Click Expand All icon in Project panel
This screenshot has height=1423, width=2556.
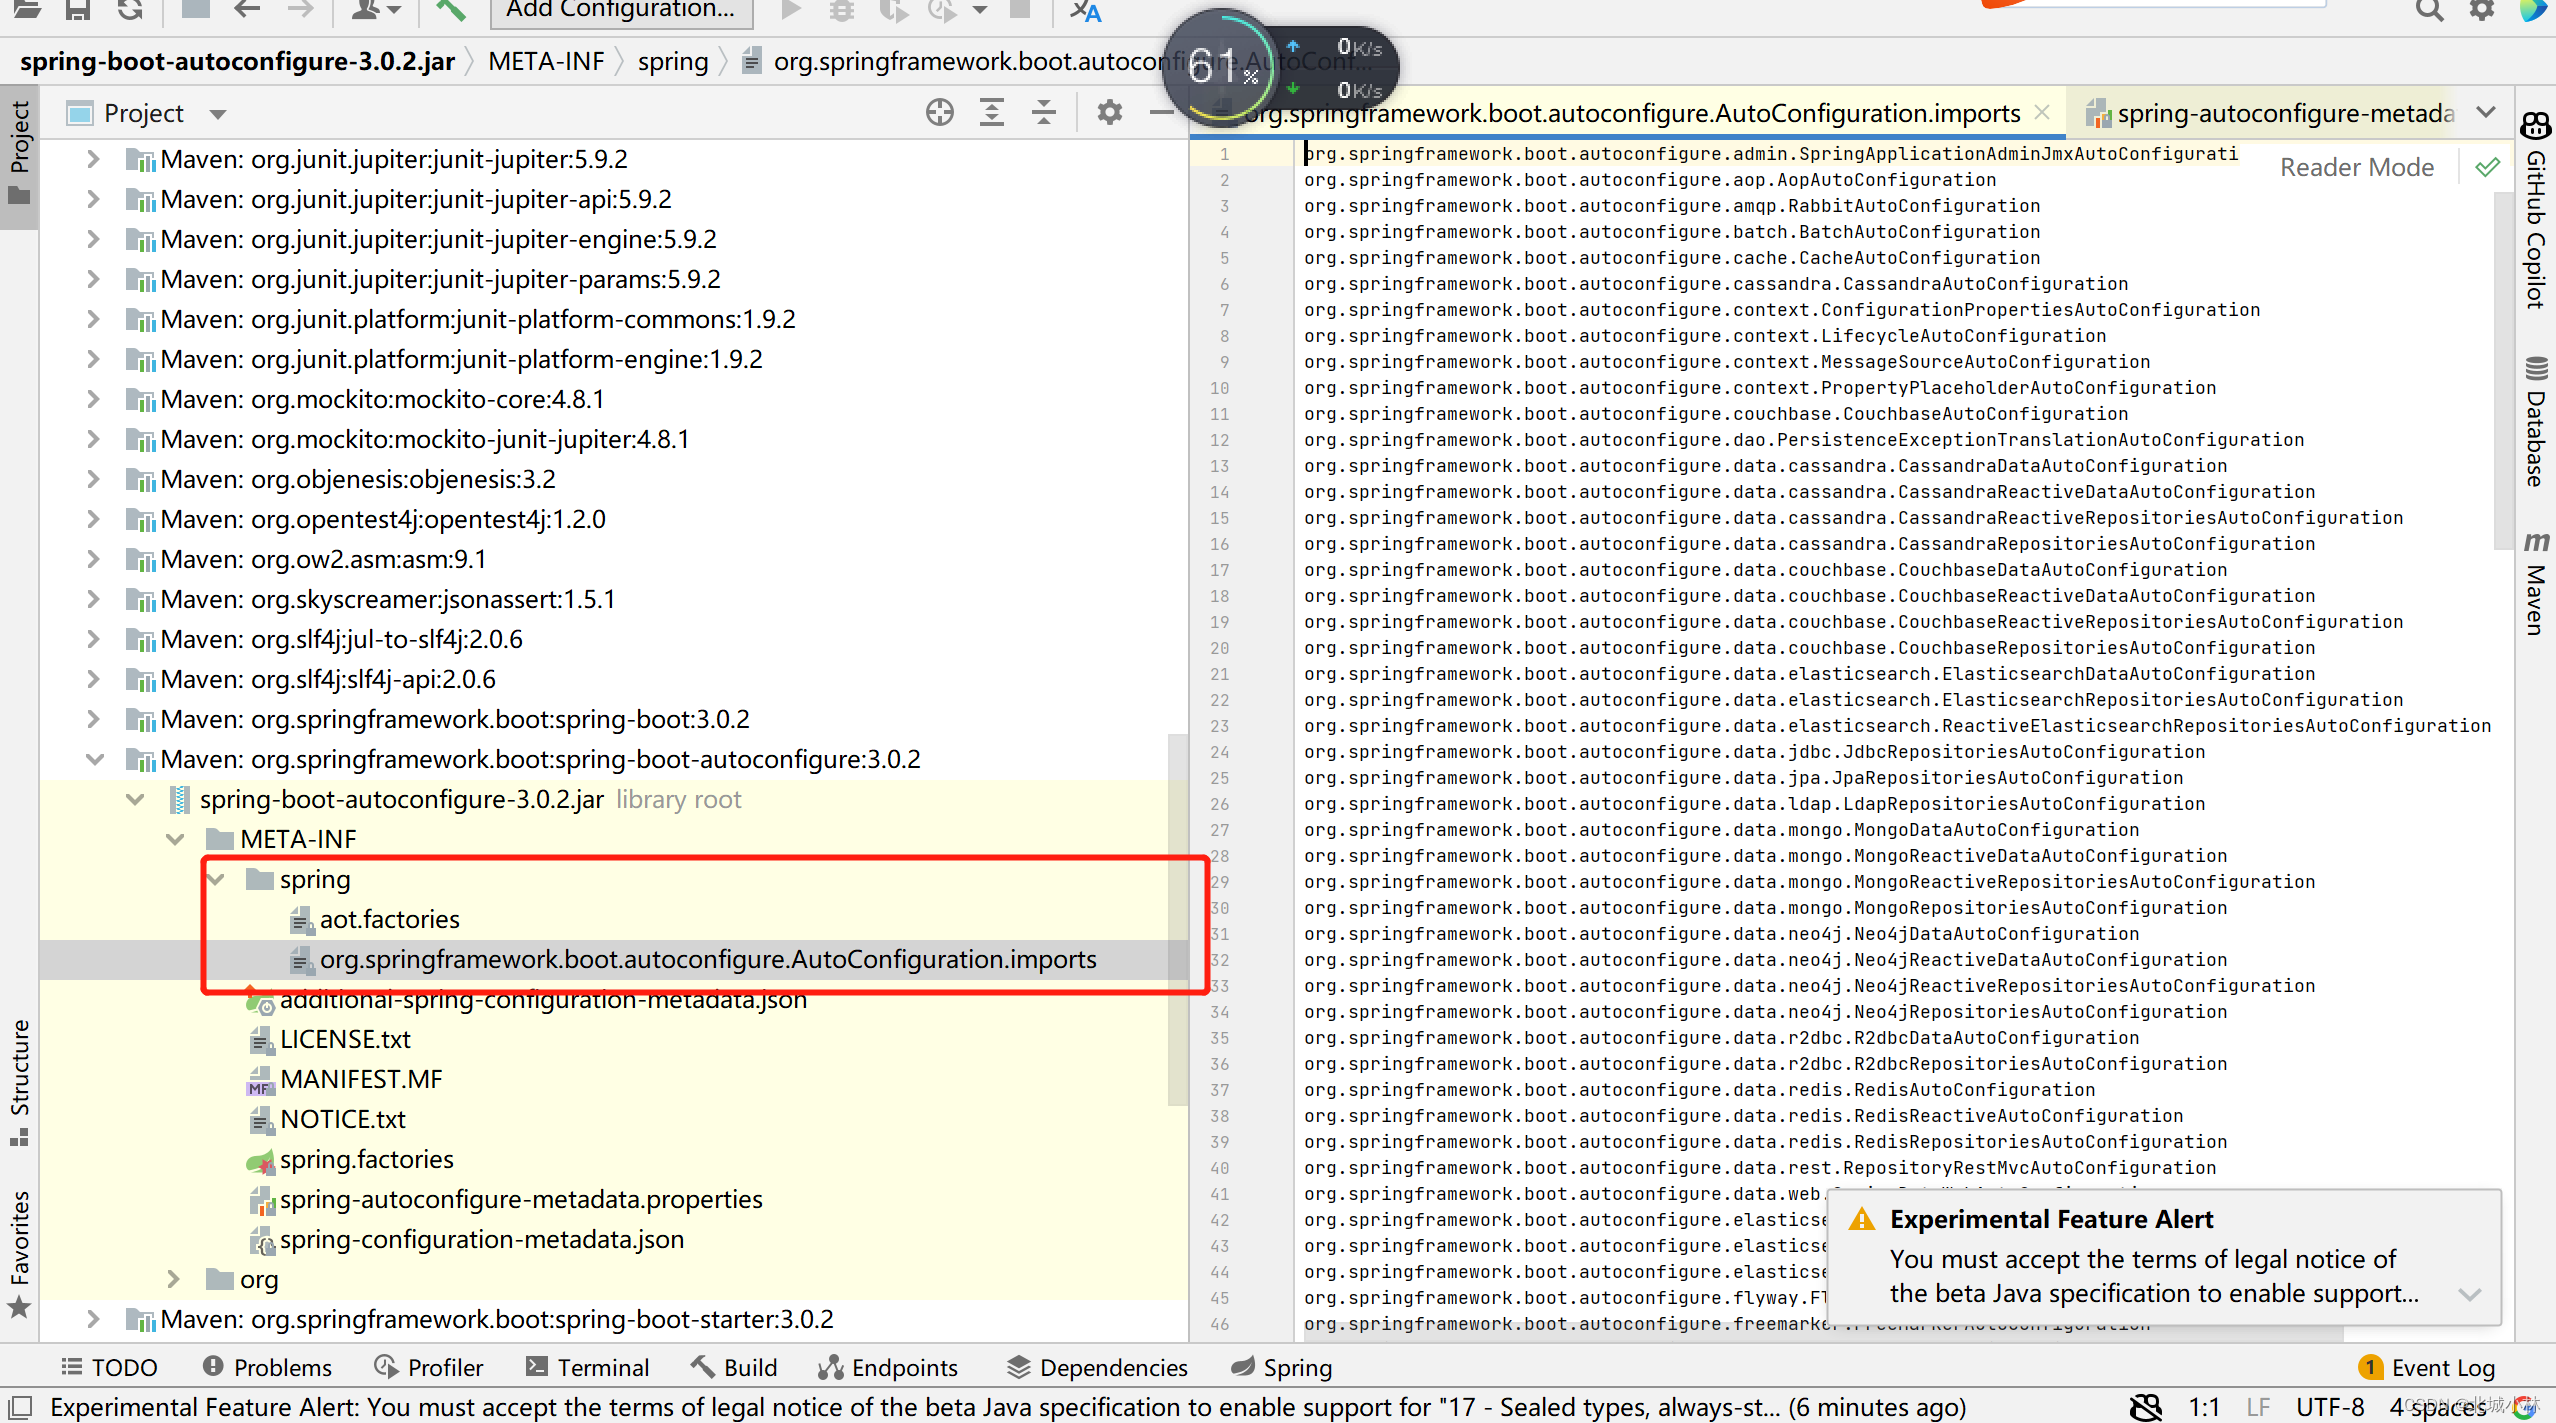click(x=992, y=112)
